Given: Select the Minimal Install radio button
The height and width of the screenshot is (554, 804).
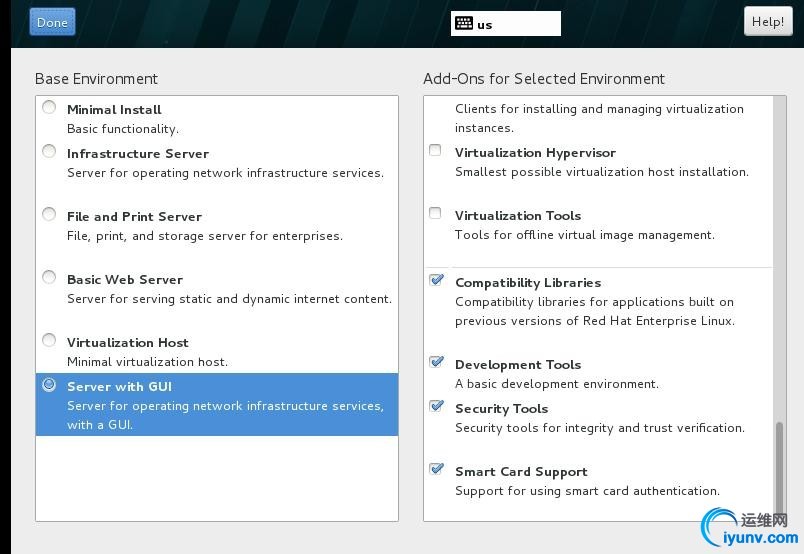Looking at the screenshot, I should pyautogui.click(x=49, y=107).
